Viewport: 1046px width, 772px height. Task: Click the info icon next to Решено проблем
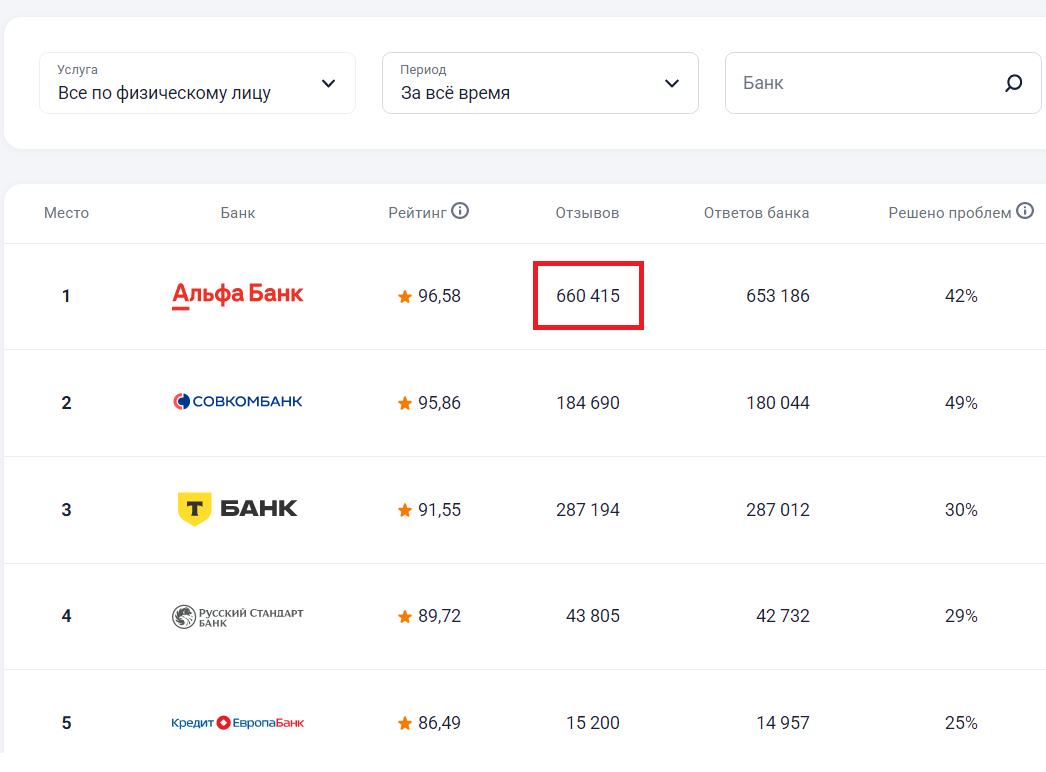pos(1025,211)
